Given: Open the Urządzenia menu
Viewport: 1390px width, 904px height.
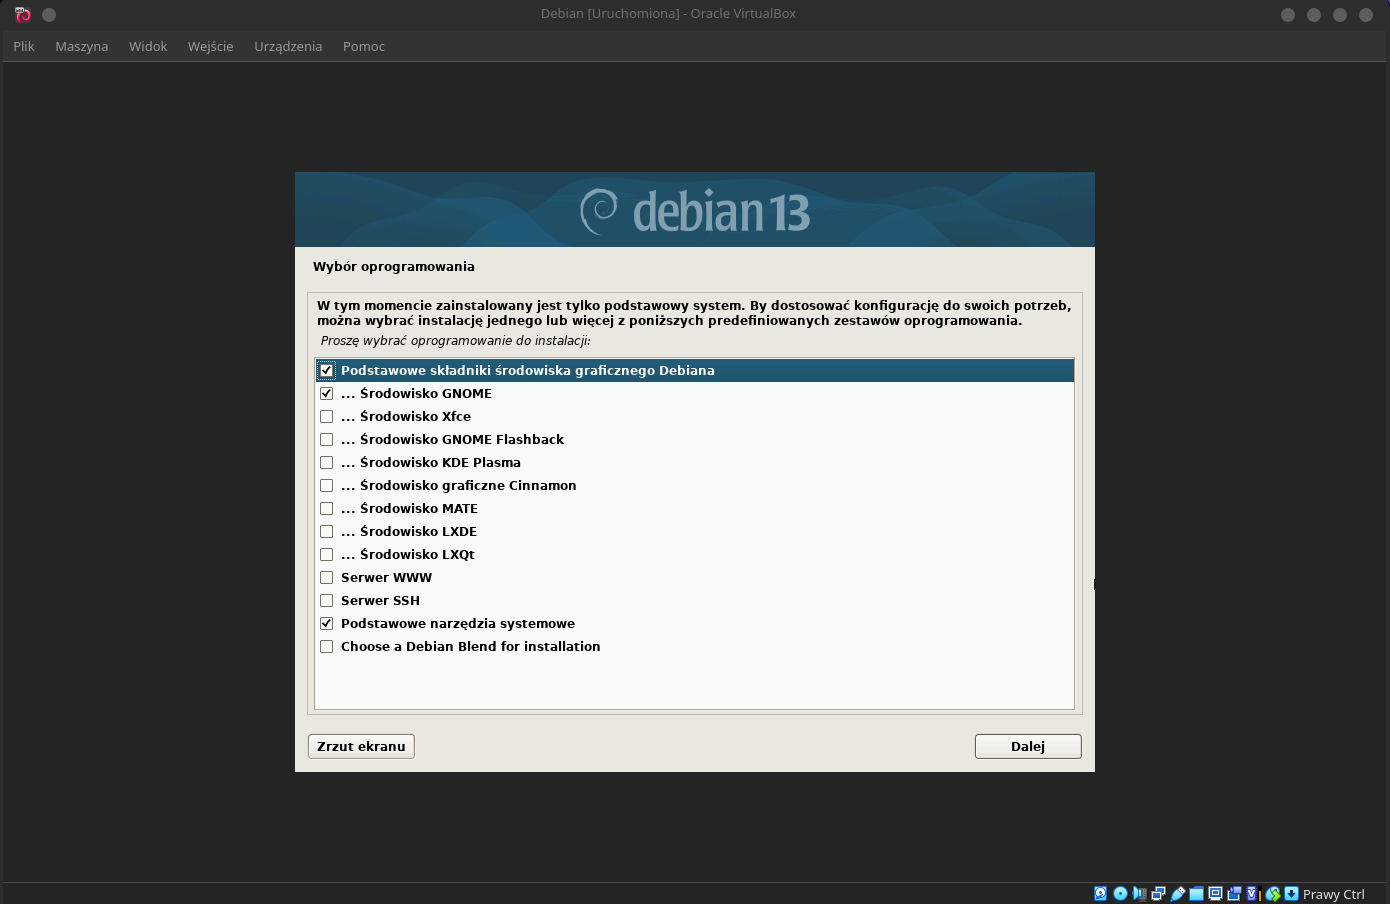Looking at the screenshot, I should click(288, 46).
